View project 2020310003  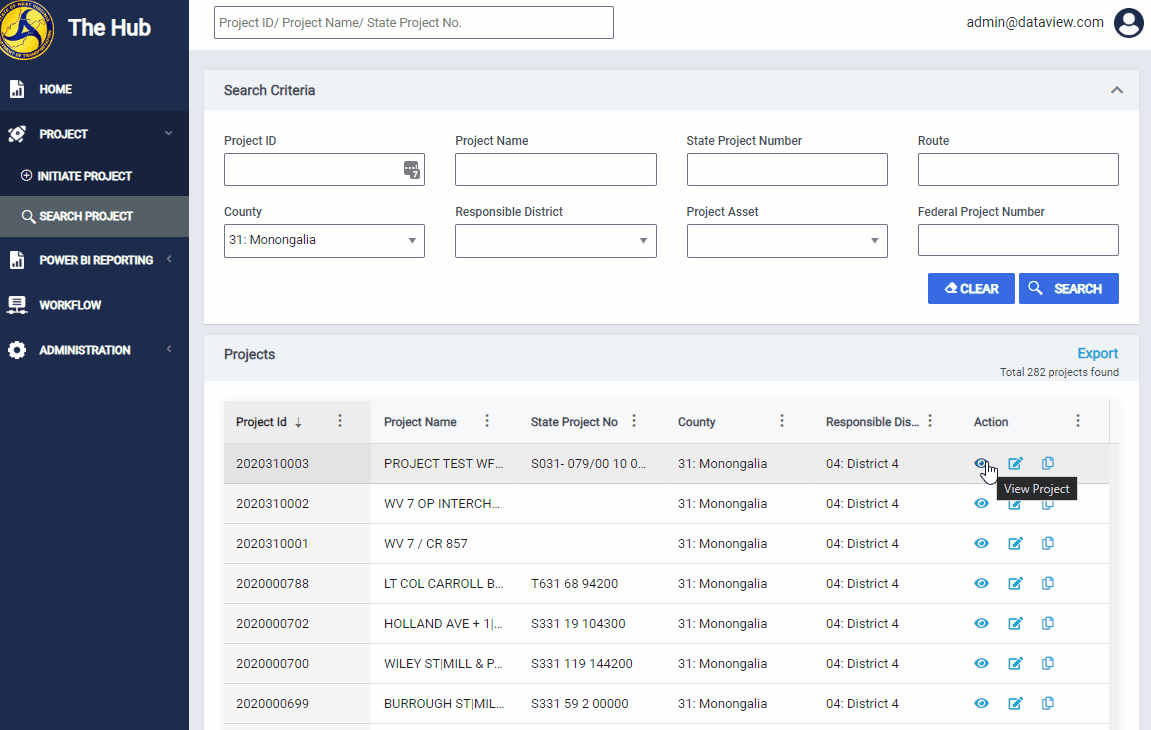pyautogui.click(x=981, y=463)
